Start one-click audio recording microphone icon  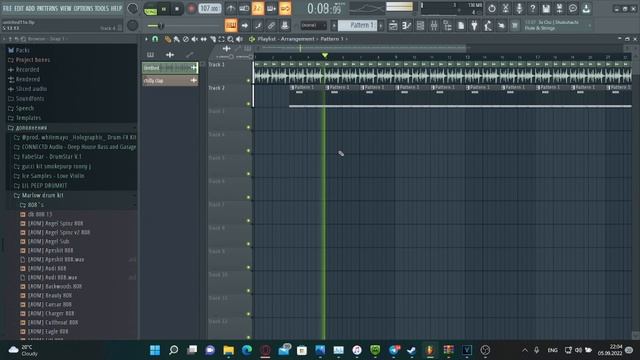[x=519, y=8]
